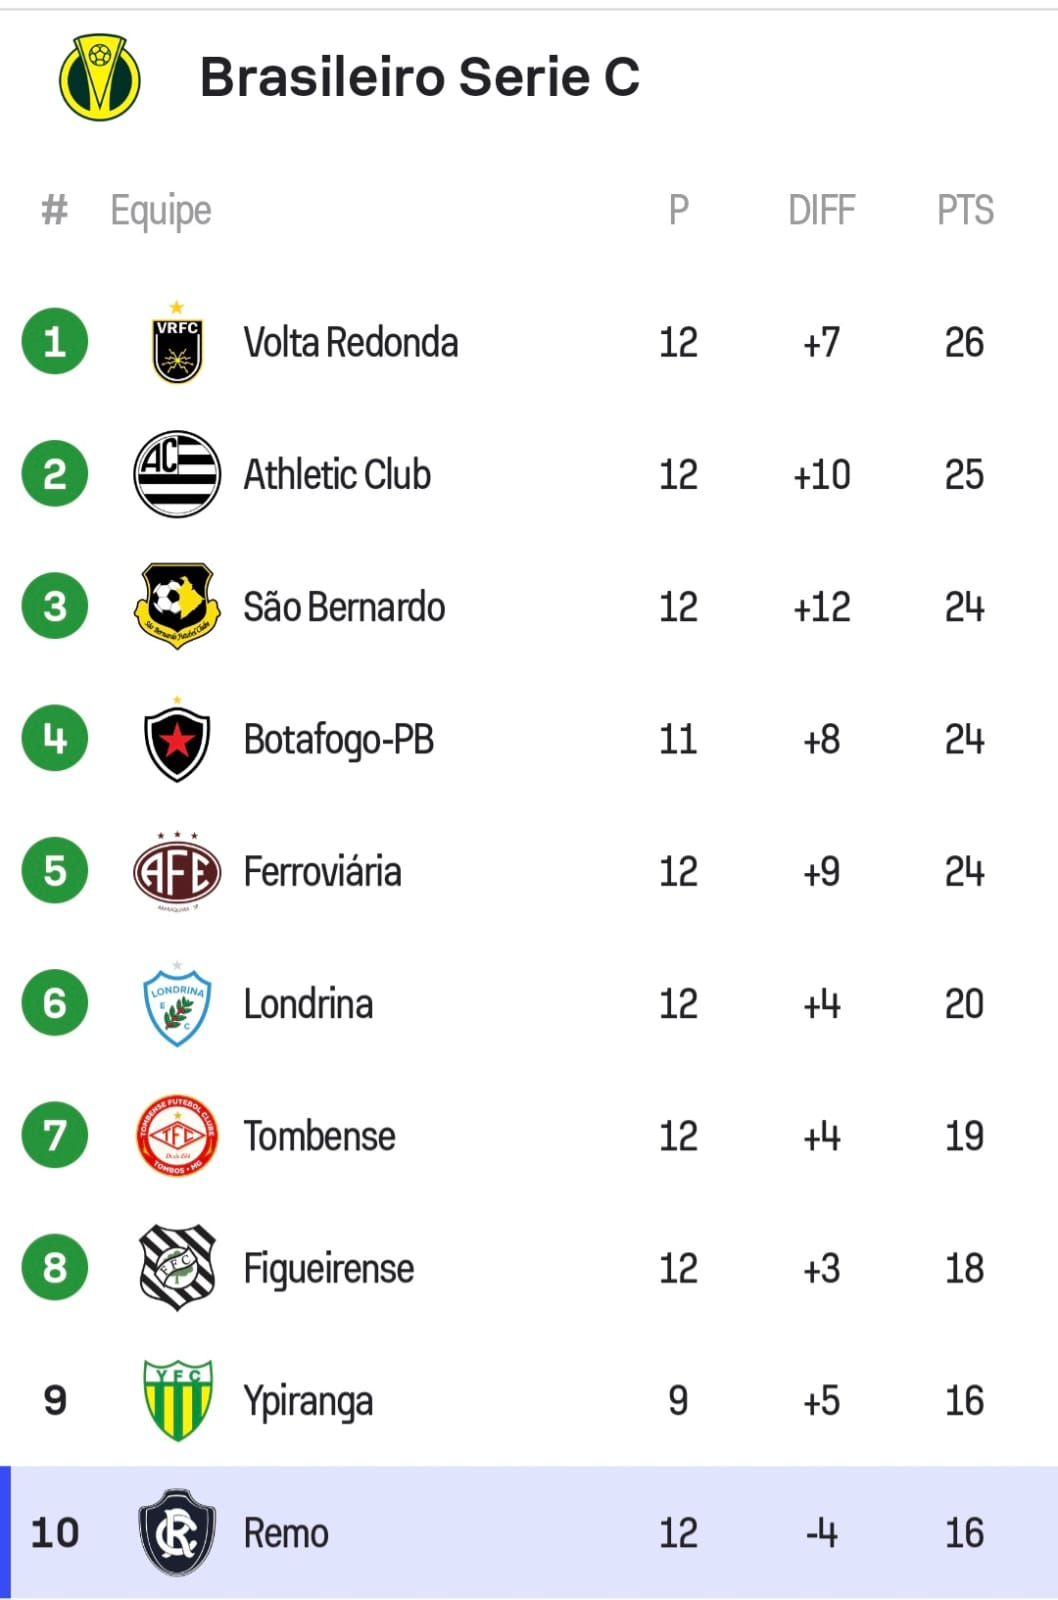Select the Tombense round red badge
Screen dimensions: 1058x1600
pos(177,1136)
